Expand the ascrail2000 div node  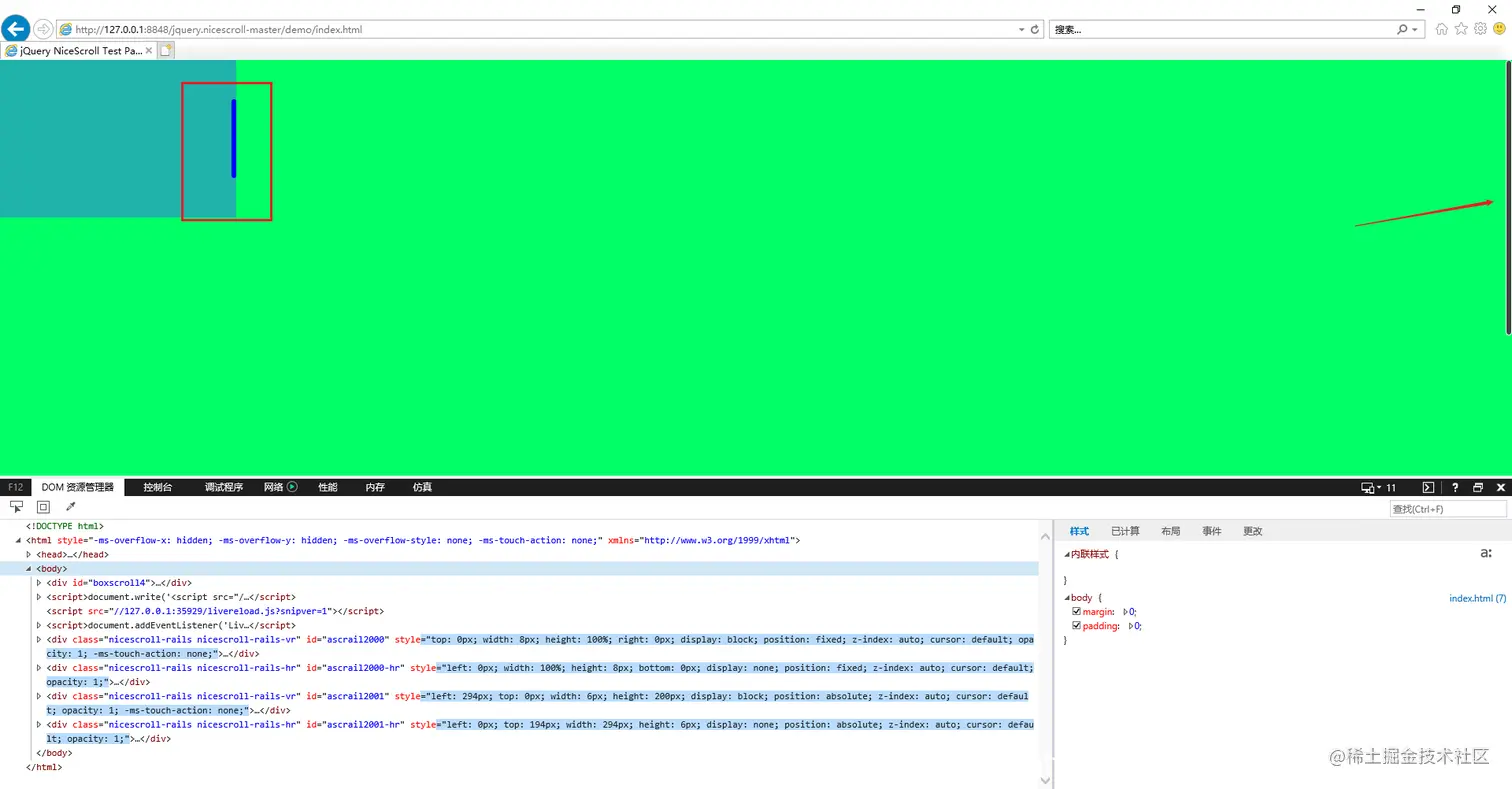pos(39,639)
